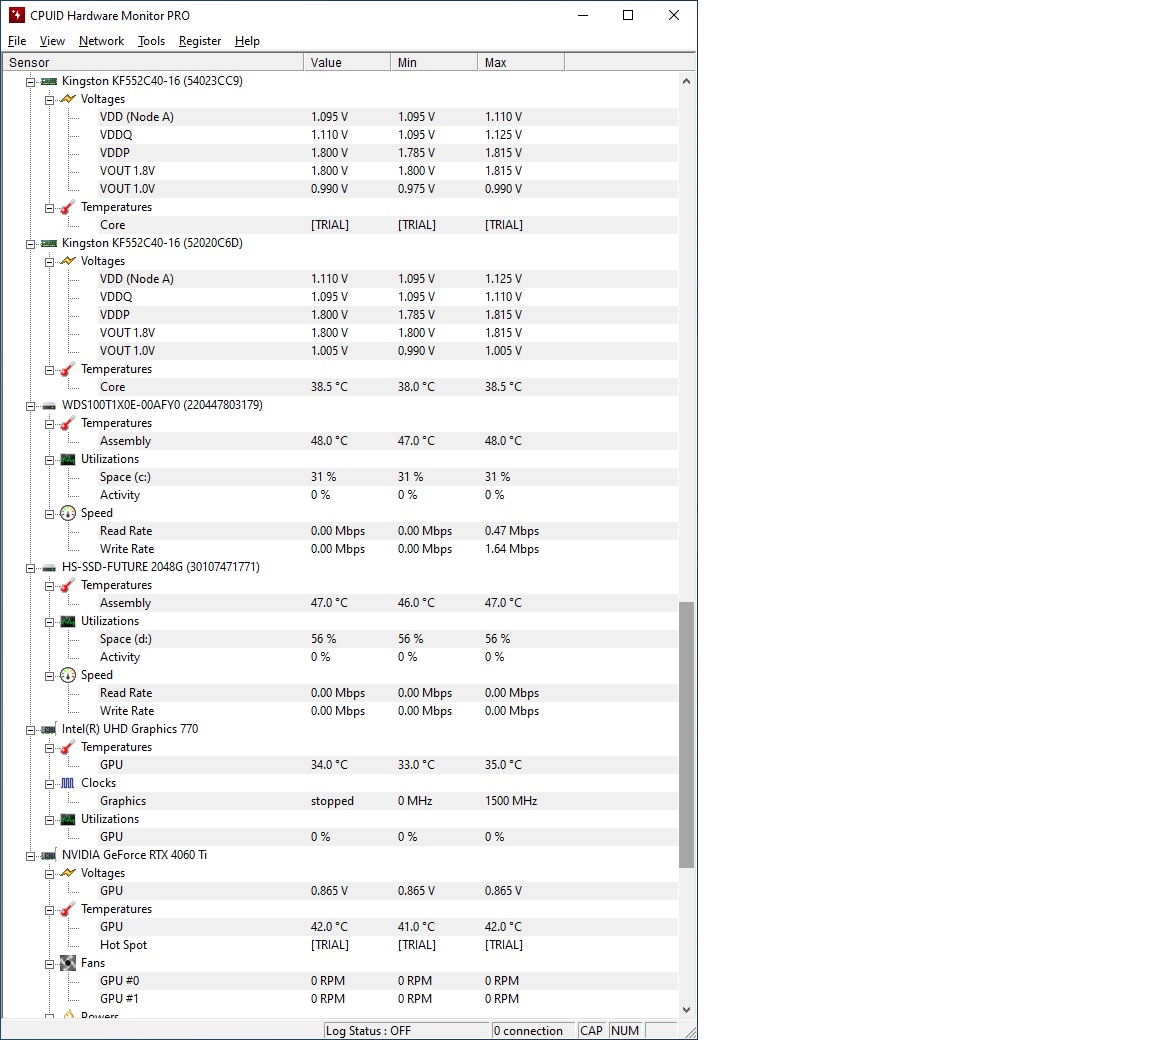Click the Utilizations graph icon under WDS100T1X0E drive
Image resolution: width=1152 pixels, height=1040 pixels.
tap(68, 460)
